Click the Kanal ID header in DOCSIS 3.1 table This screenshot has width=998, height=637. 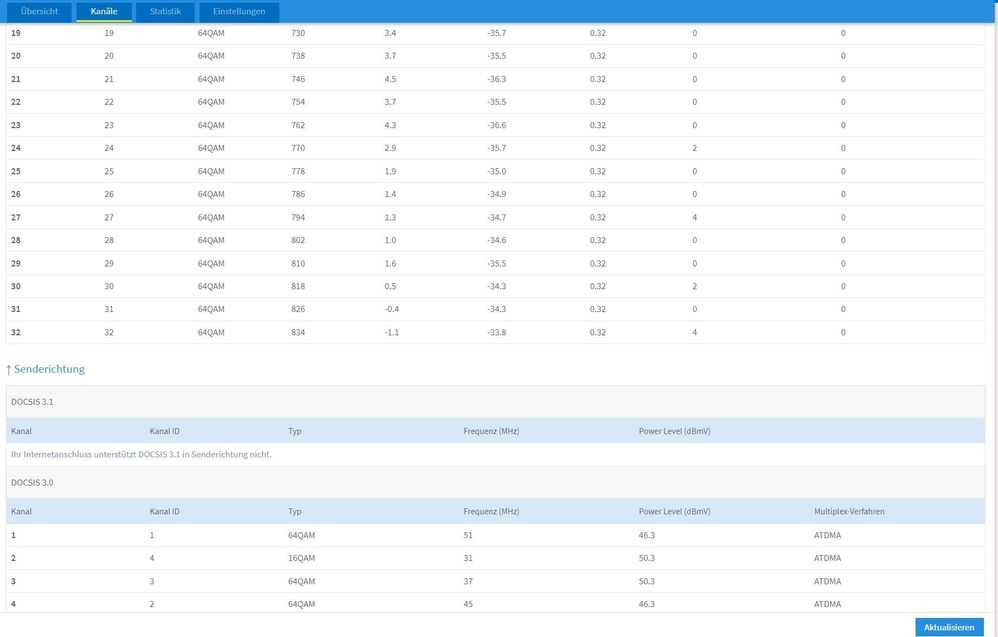pyautogui.click(x=164, y=431)
